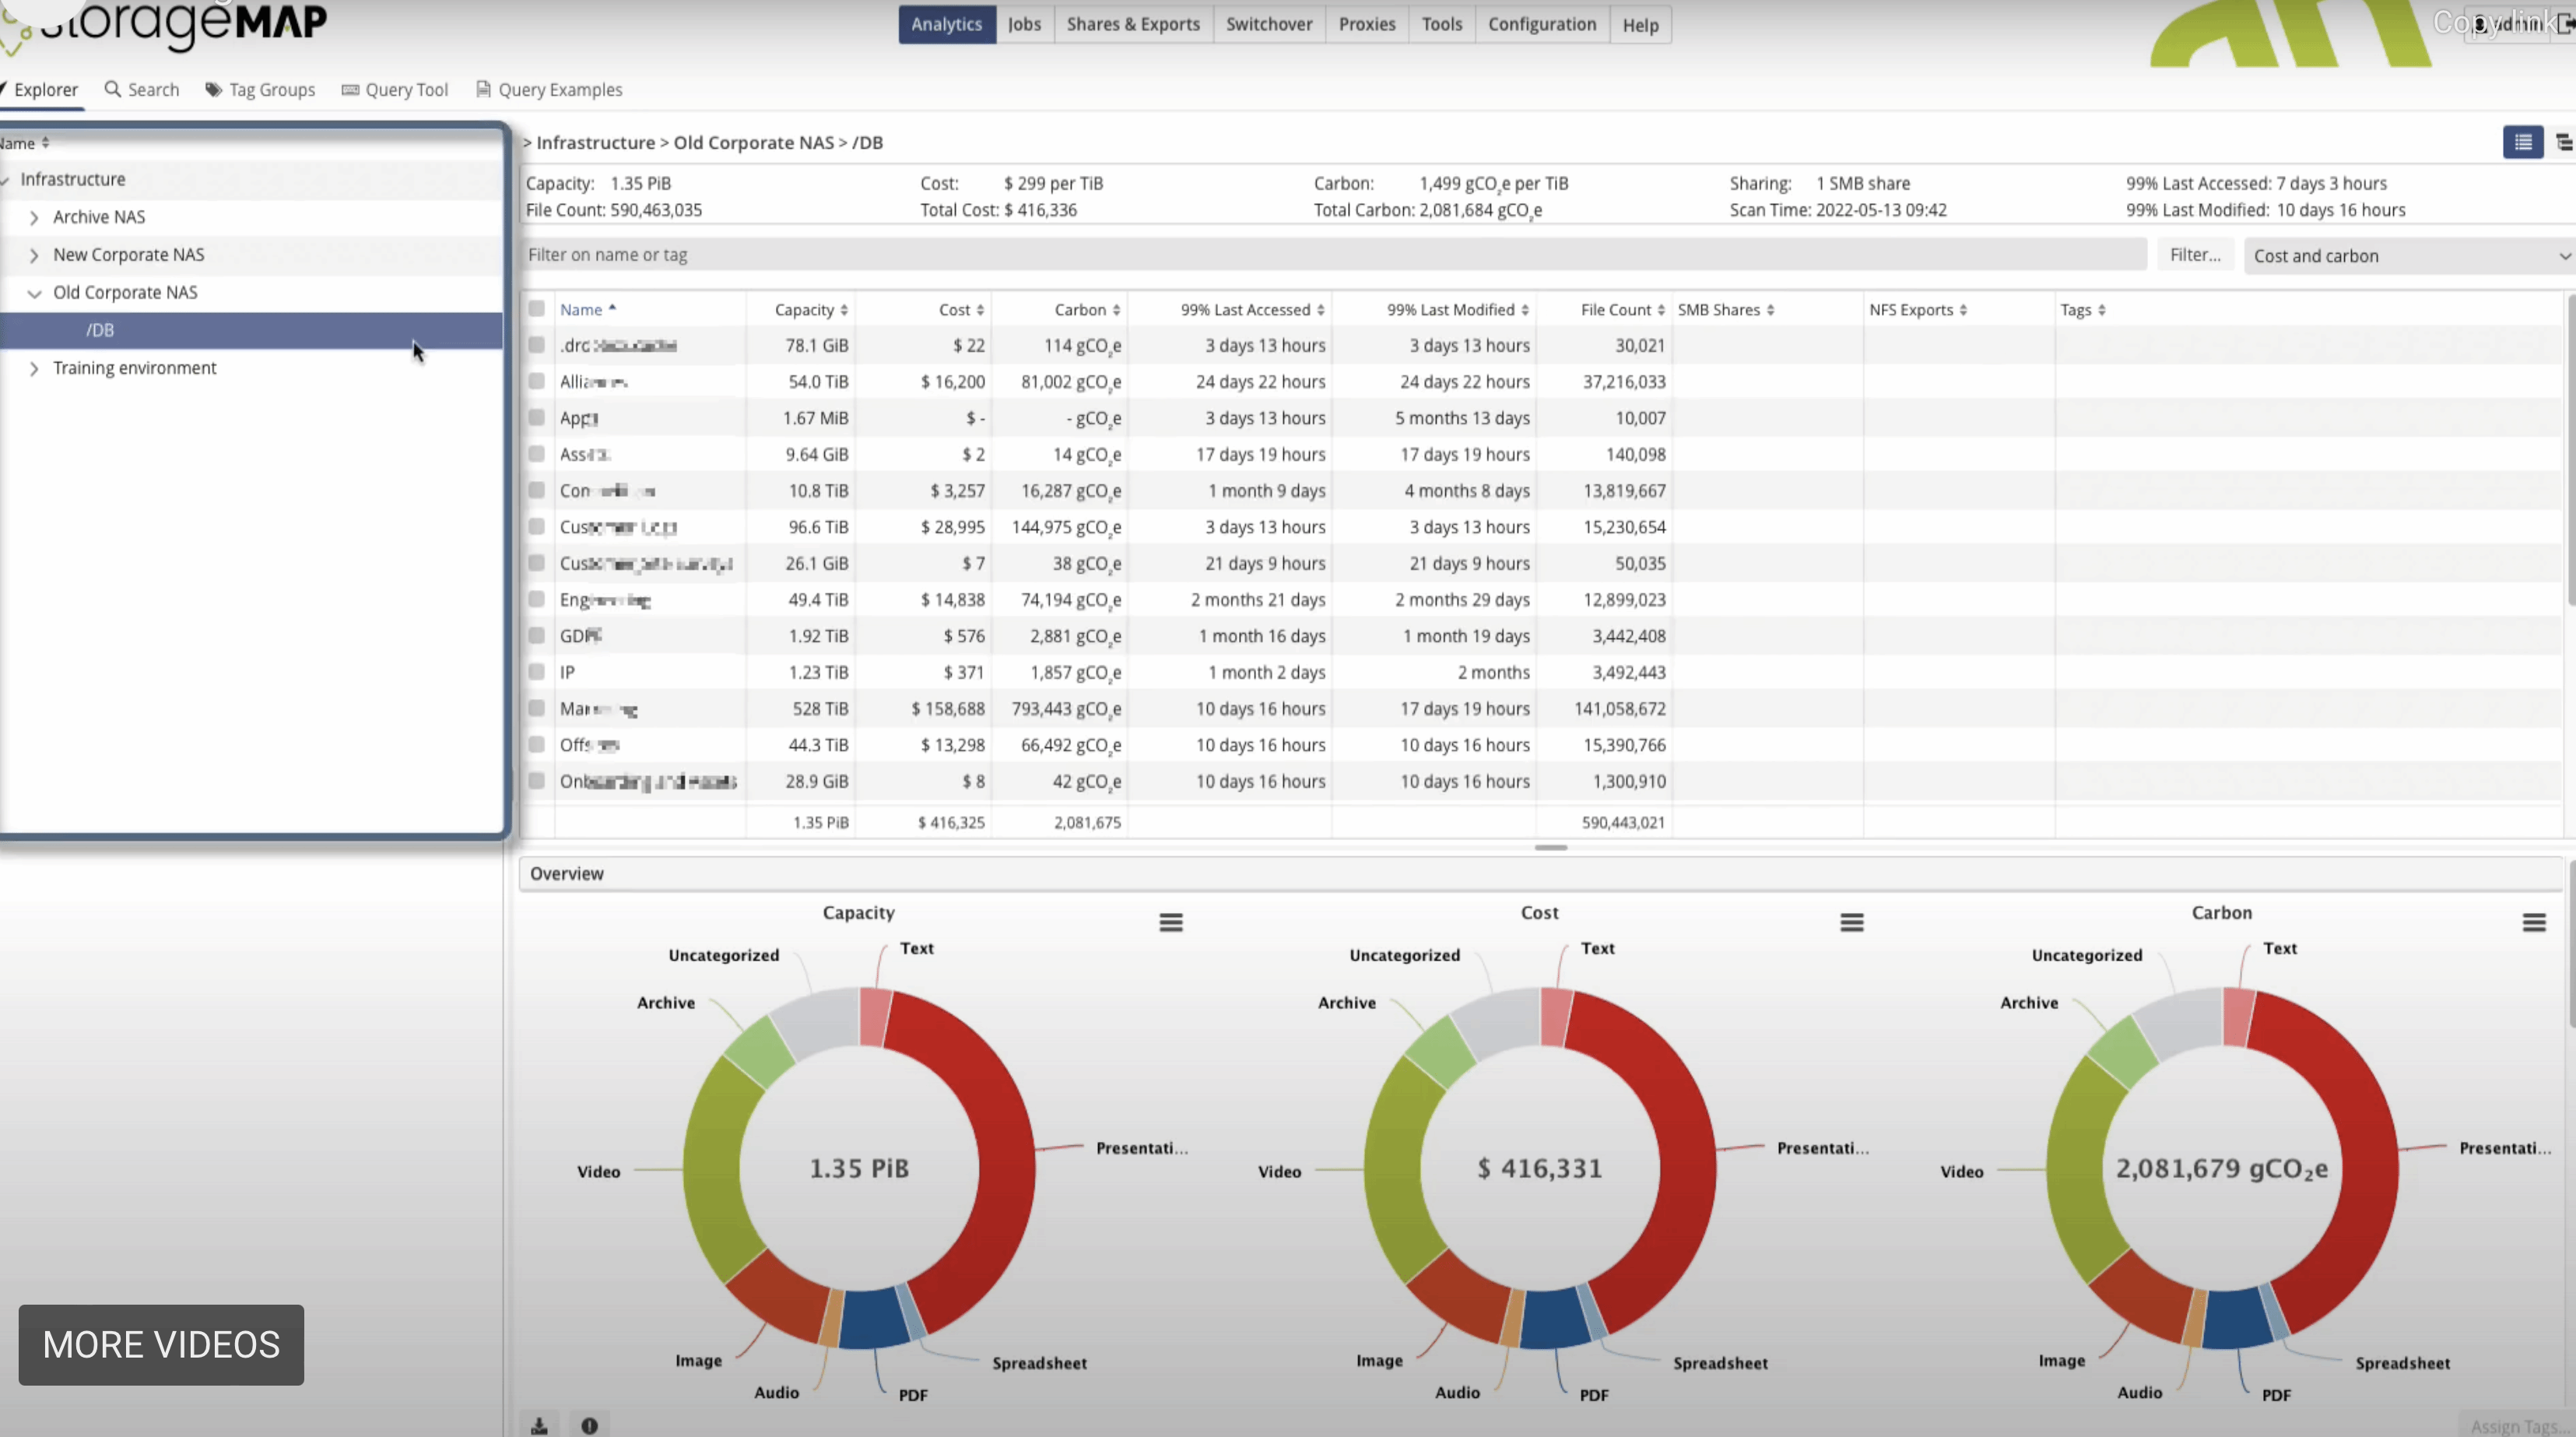The width and height of the screenshot is (2576, 1437).
Task: Click the info icon next to download
Action: 590,1424
